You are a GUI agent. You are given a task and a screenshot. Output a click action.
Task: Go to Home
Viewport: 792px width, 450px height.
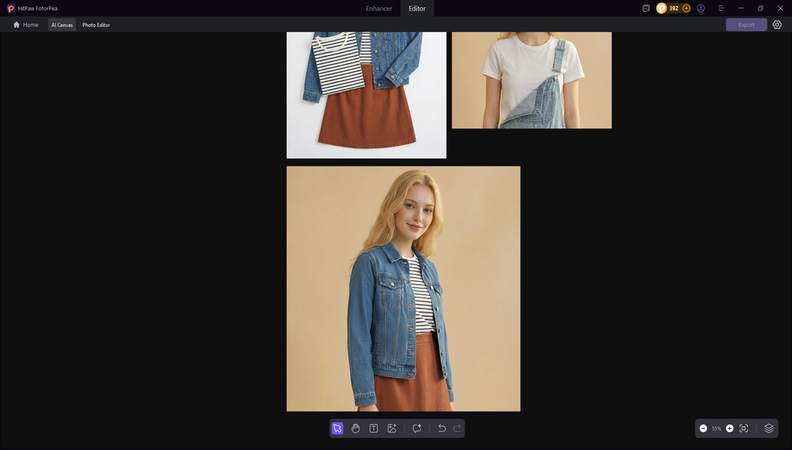(26, 24)
